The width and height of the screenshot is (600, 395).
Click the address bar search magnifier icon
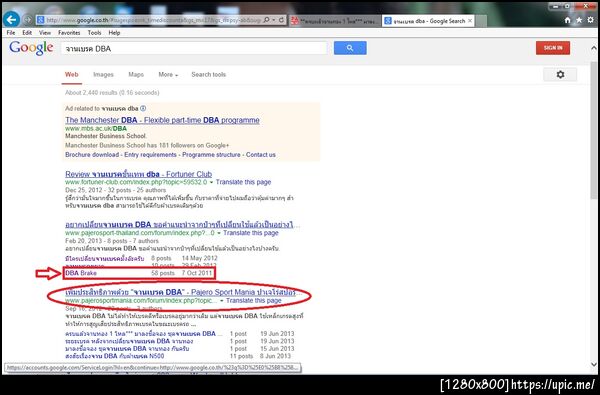(266, 20)
